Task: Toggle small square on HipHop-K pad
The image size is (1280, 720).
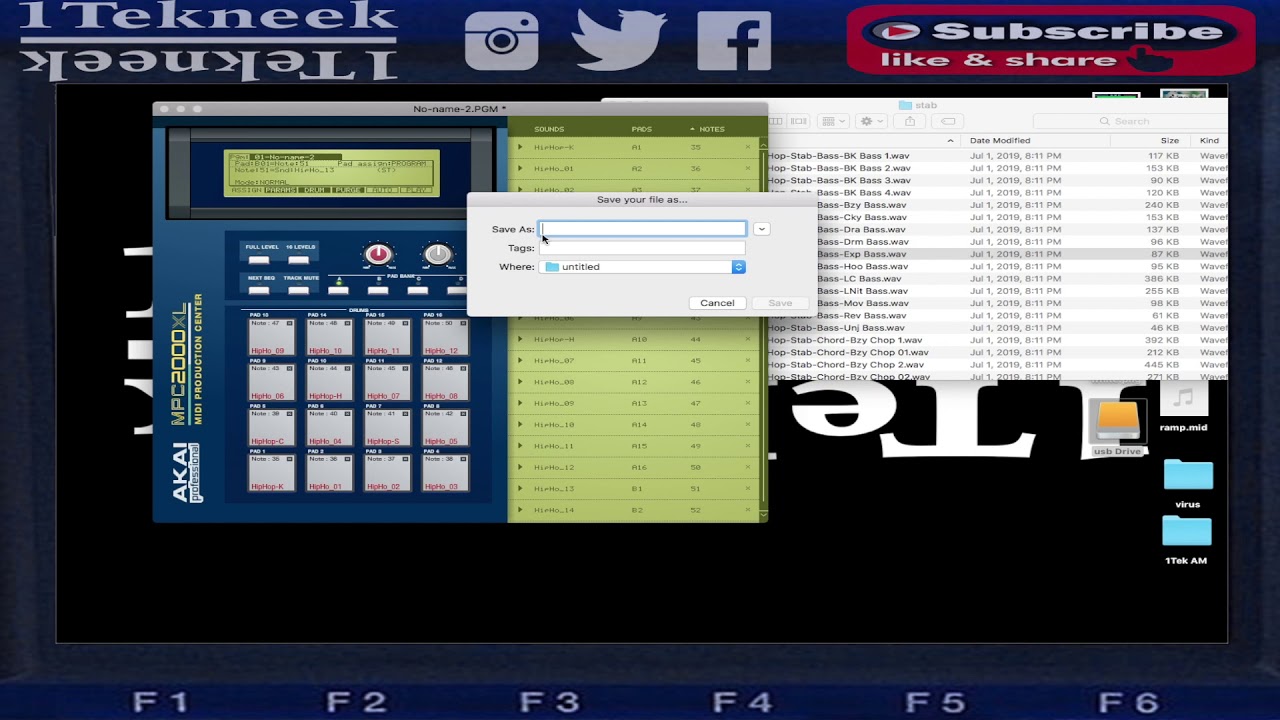Action: (x=291, y=459)
